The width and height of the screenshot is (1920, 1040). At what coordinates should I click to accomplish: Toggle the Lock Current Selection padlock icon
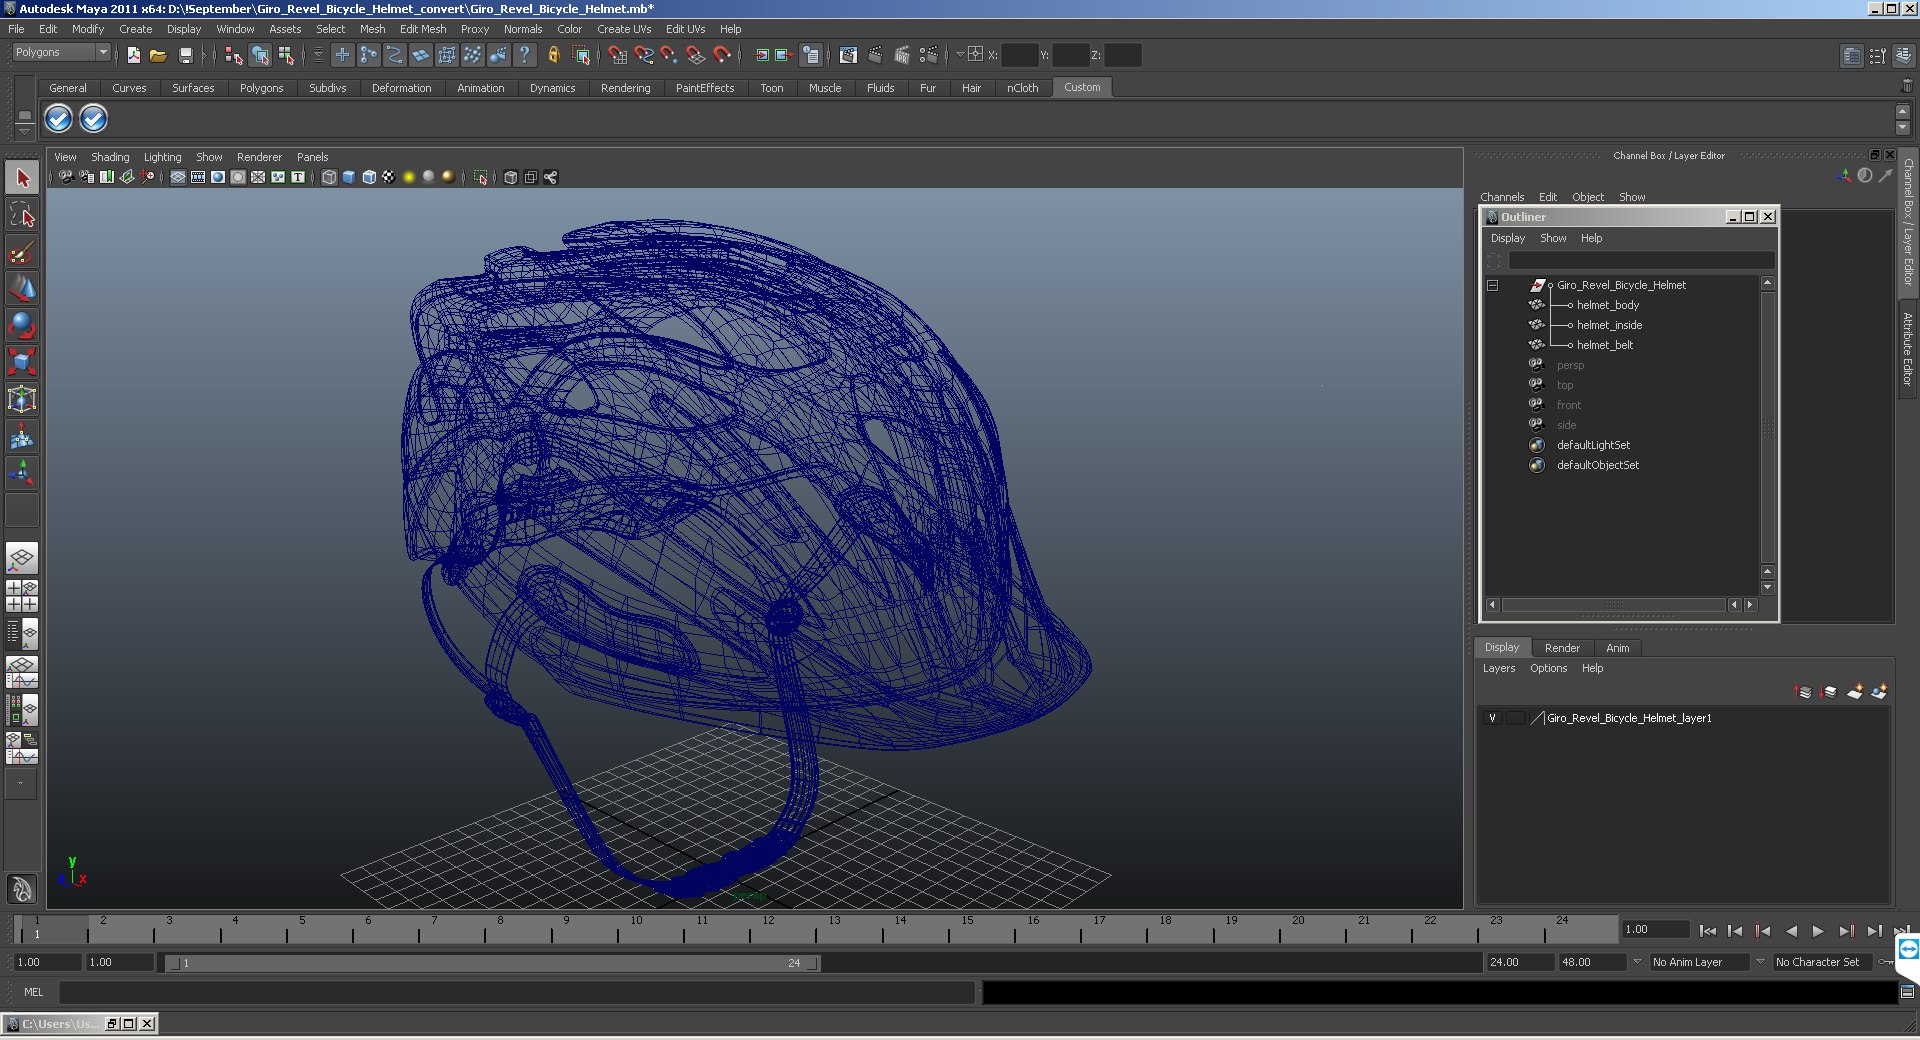(x=553, y=55)
